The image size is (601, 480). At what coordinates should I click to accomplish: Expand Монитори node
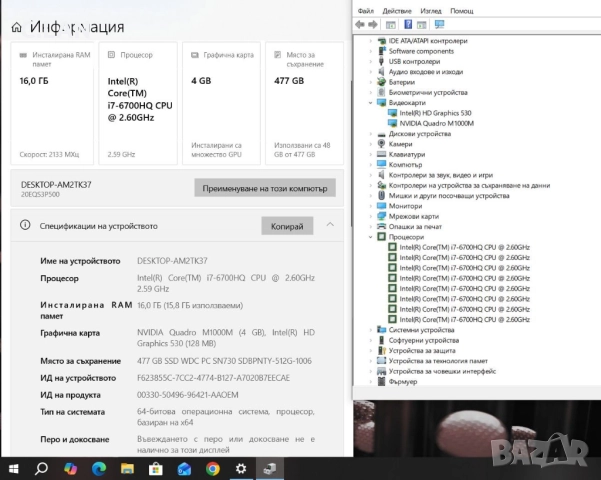click(x=370, y=206)
